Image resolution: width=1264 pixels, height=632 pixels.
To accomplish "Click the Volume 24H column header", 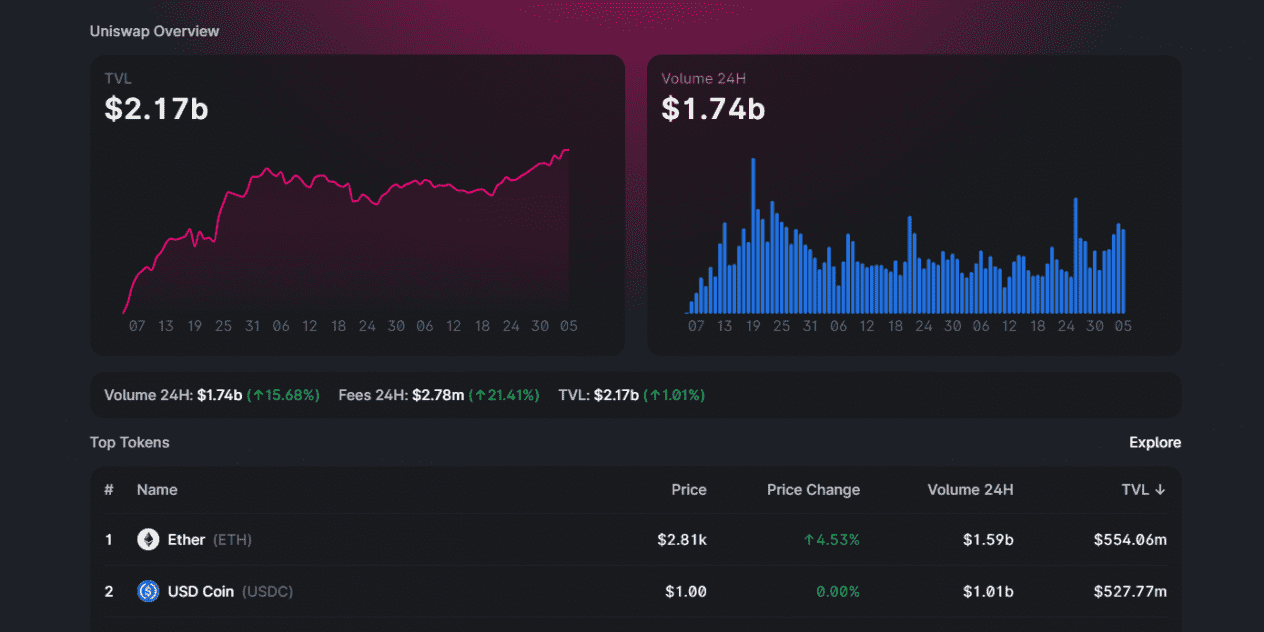I will click(970, 490).
